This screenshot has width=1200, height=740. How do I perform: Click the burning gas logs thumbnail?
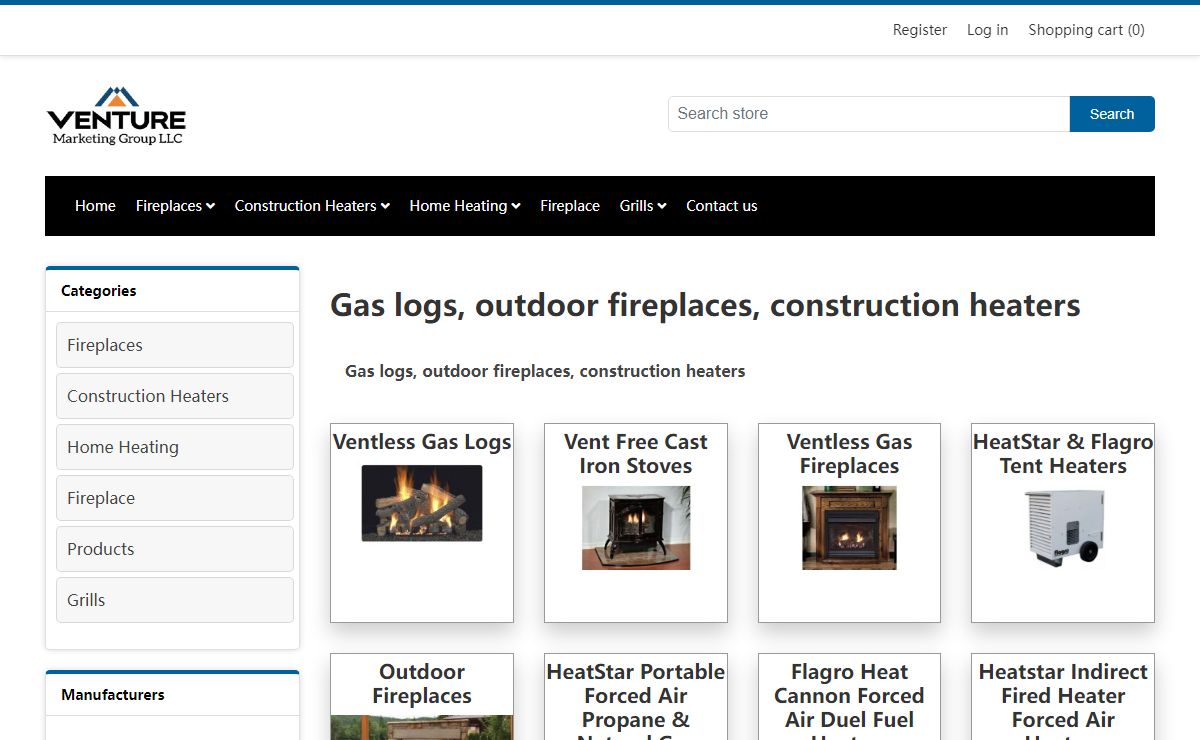tap(422, 503)
